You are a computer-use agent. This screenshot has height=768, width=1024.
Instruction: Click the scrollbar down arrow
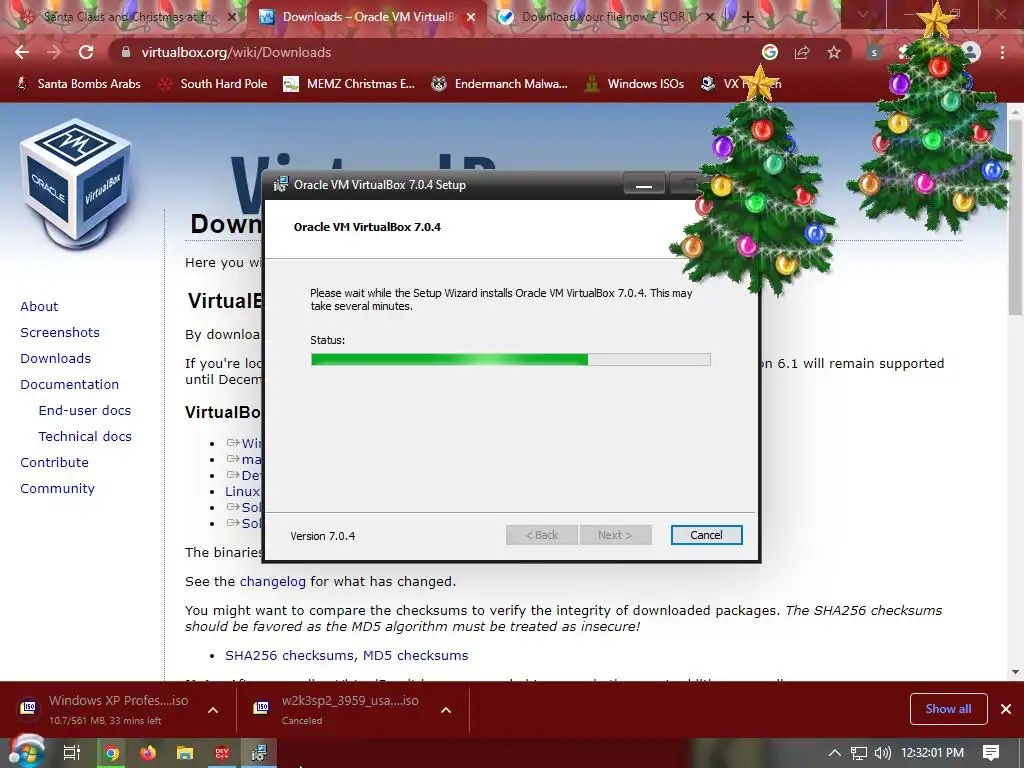tap(1015, 672)
